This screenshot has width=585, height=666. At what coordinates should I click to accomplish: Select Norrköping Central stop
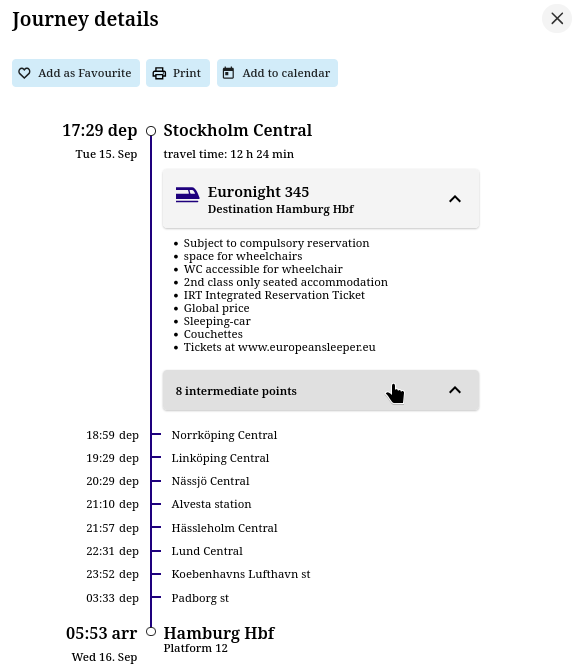[224, 435]
